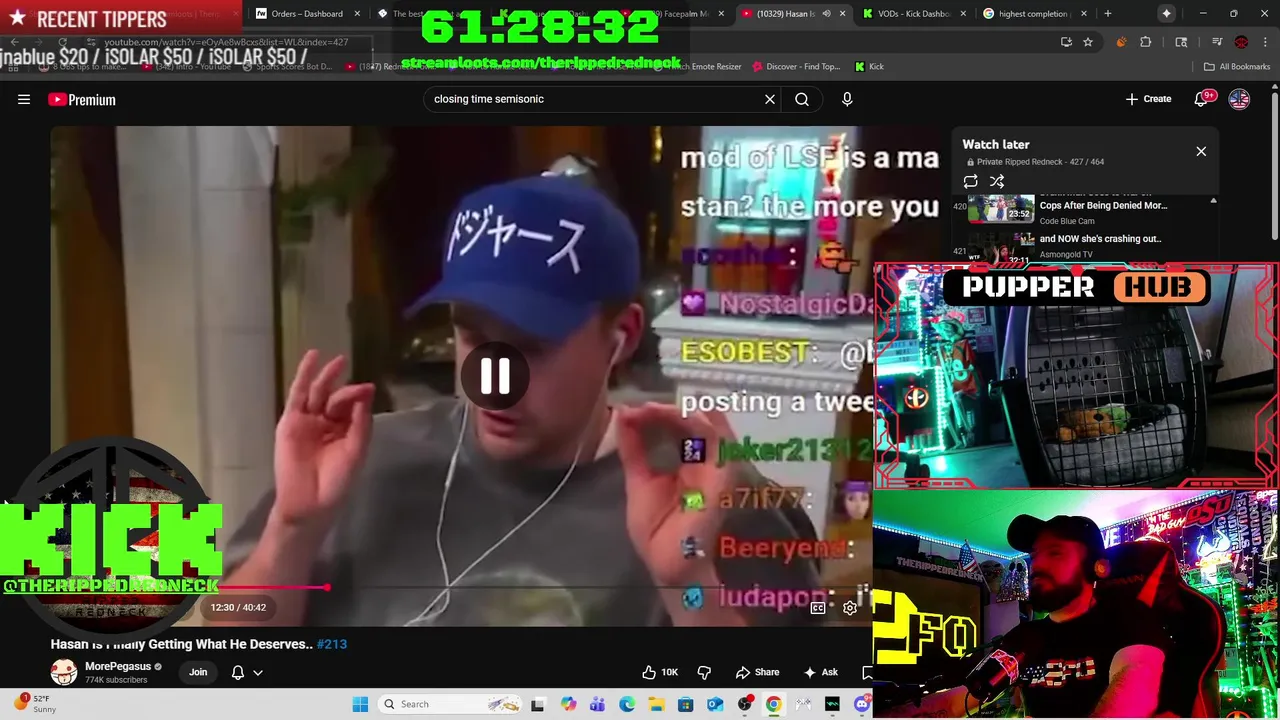Open File Explorer from the taskbar
The height and width of the screenshot is (720, 1280).
point(656,704)
